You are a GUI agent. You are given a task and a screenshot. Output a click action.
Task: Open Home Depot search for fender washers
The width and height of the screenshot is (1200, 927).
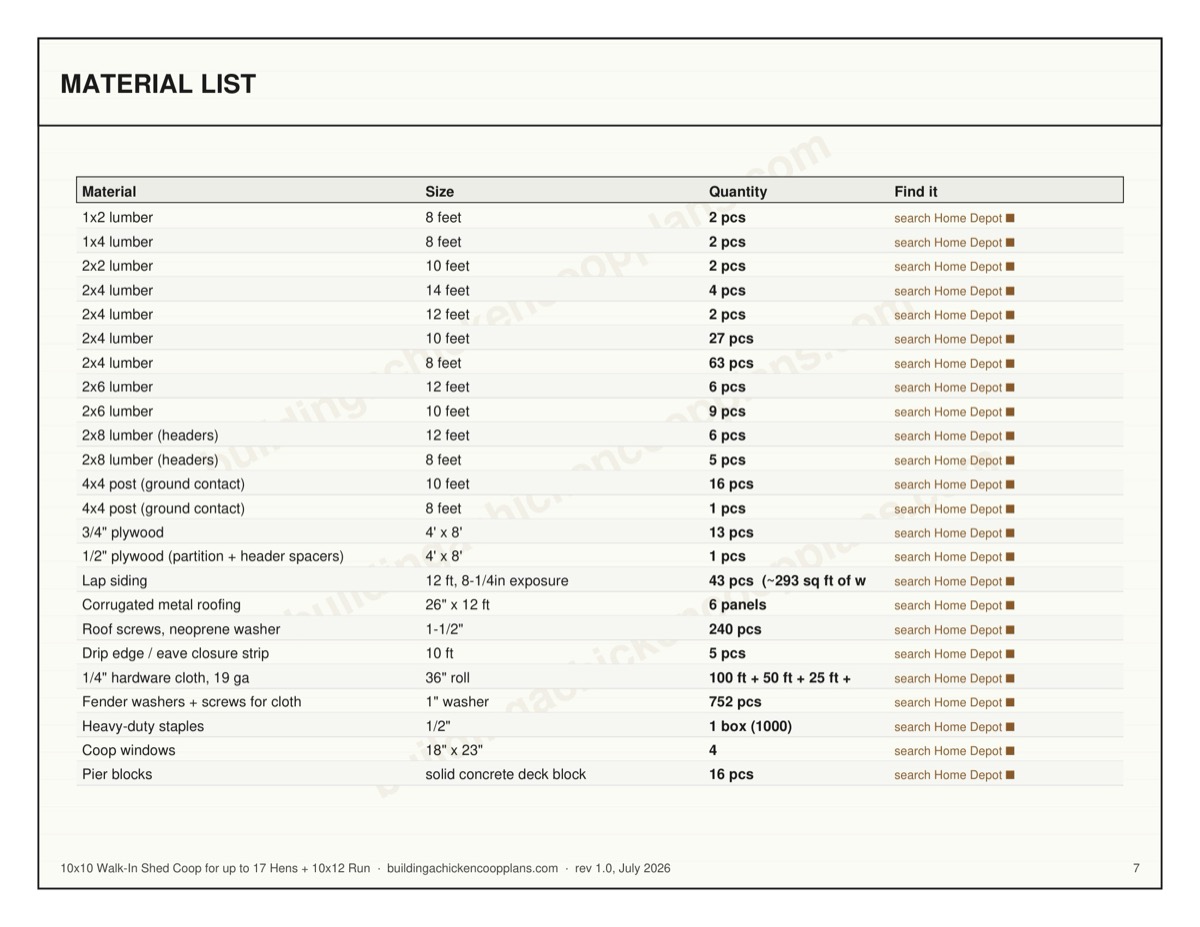pyautogui.click(x=948, y=702)
